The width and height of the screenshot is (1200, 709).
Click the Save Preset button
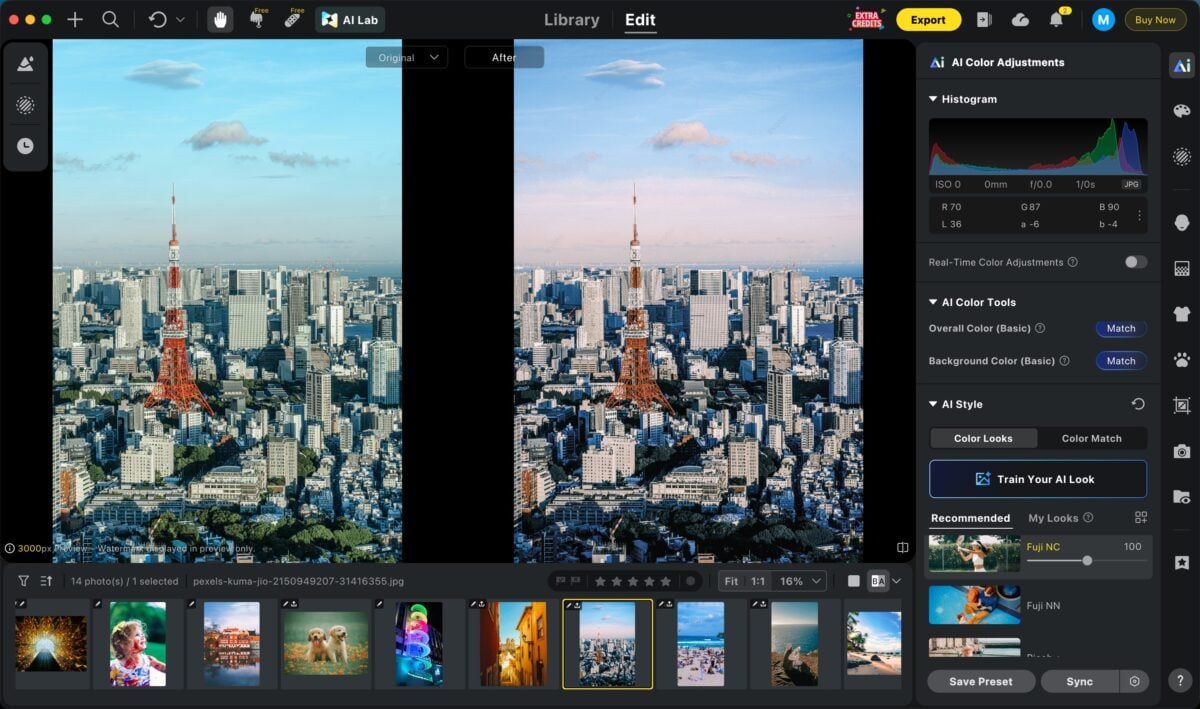(981, 681)
